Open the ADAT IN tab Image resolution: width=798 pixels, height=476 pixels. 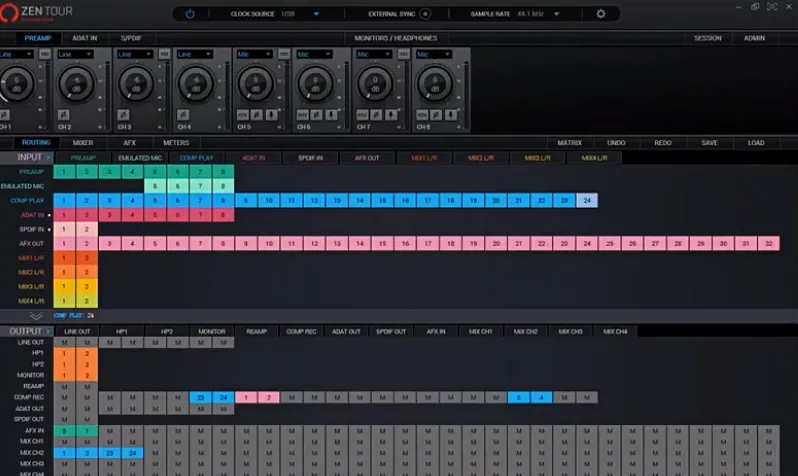83,38
